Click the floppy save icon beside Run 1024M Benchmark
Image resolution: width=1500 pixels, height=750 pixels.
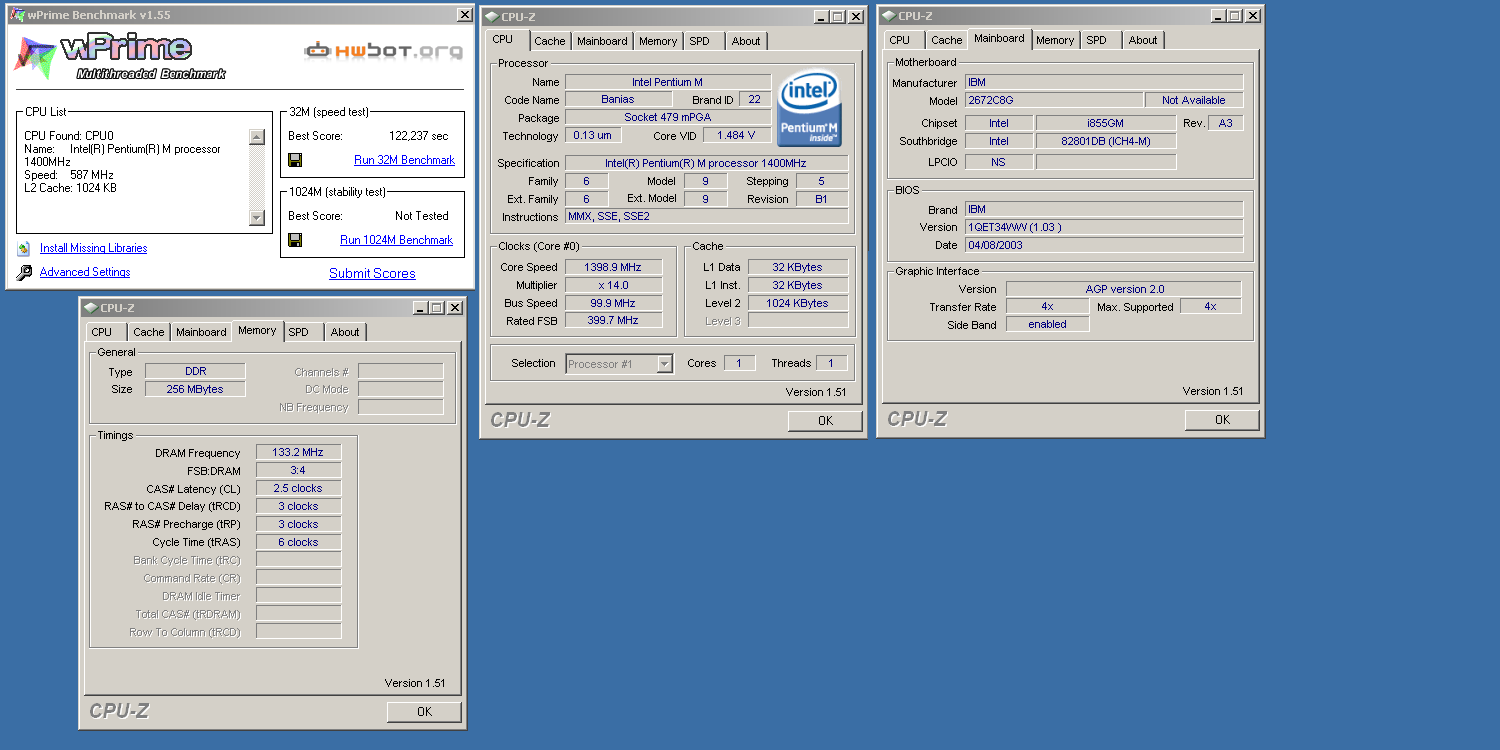[x=295, y=240]
